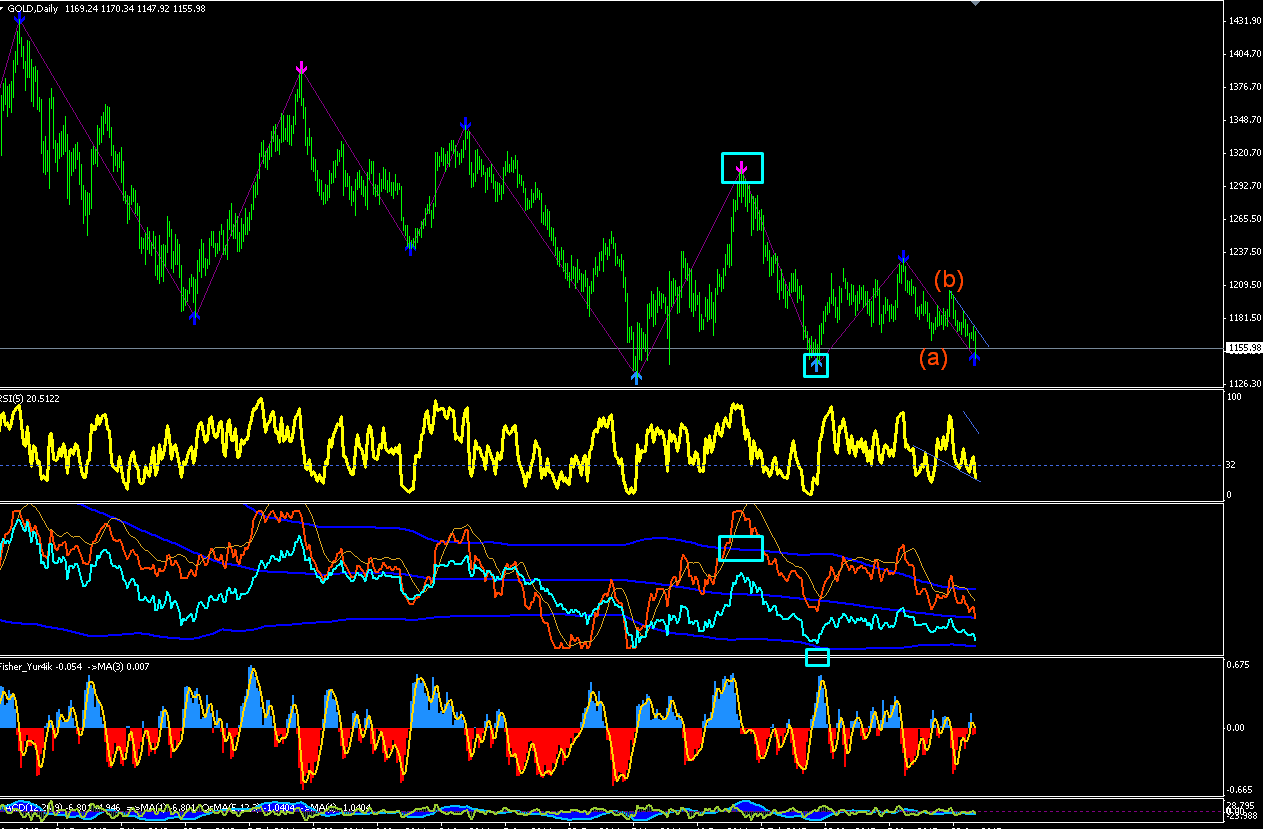Select the orange (b) wave label

(x=949, y=280)
